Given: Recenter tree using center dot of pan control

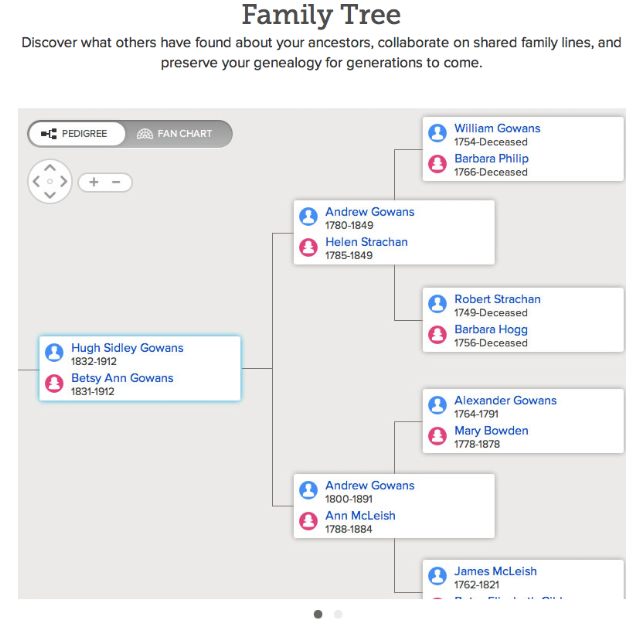Looking at the screenshot, I should coord(50,181).
